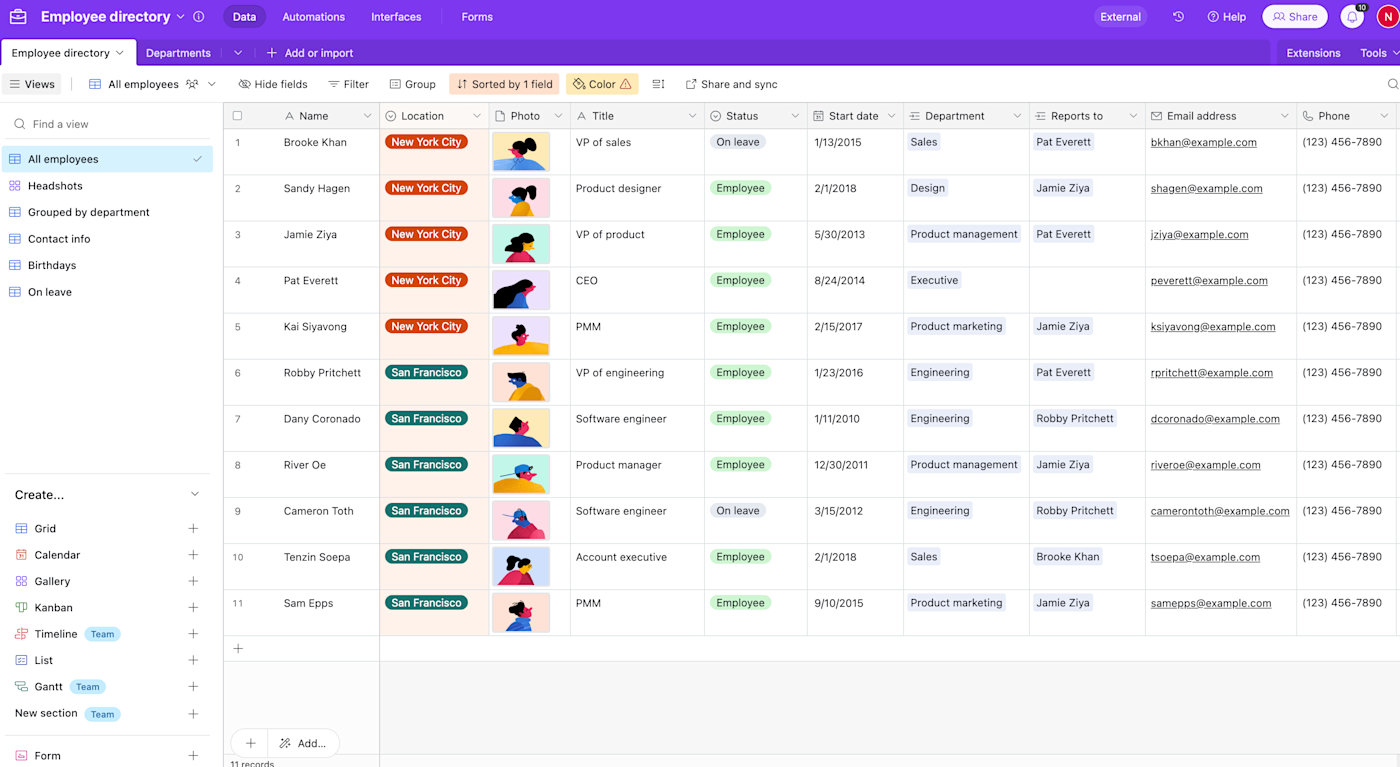
Task: Expand Status column dropdown arrow
Action: tap(795, 116)
